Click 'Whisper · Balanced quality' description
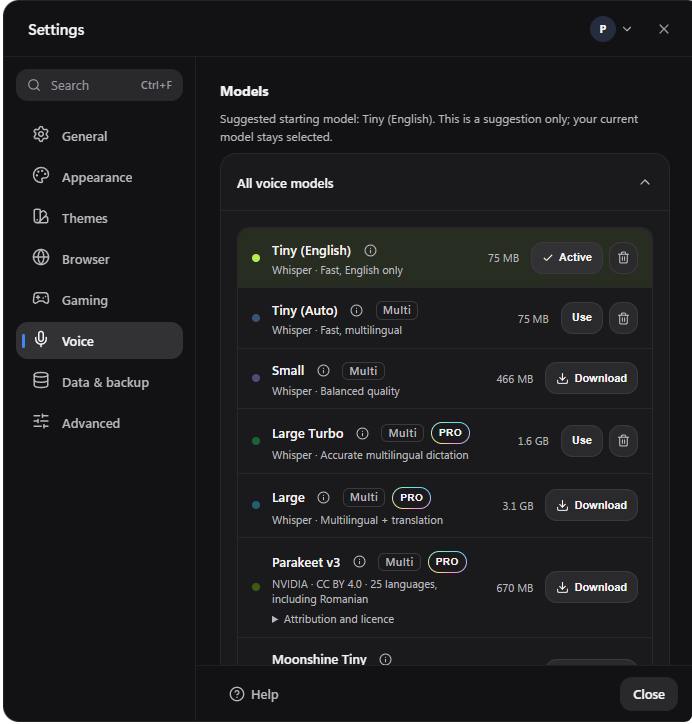This screenshot has height=724, width=692. 336,391
